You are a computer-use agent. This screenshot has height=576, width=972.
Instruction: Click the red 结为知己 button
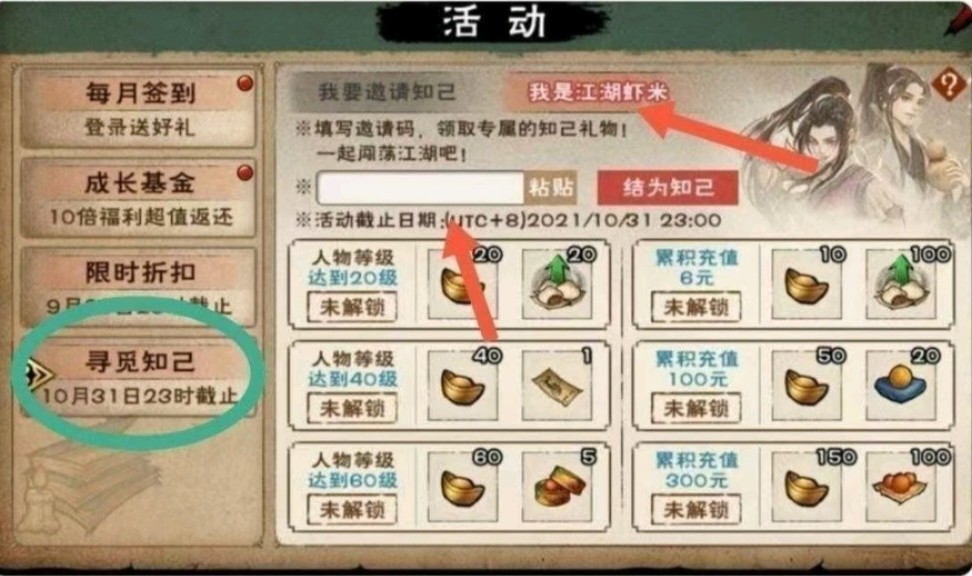pos(668,187)
